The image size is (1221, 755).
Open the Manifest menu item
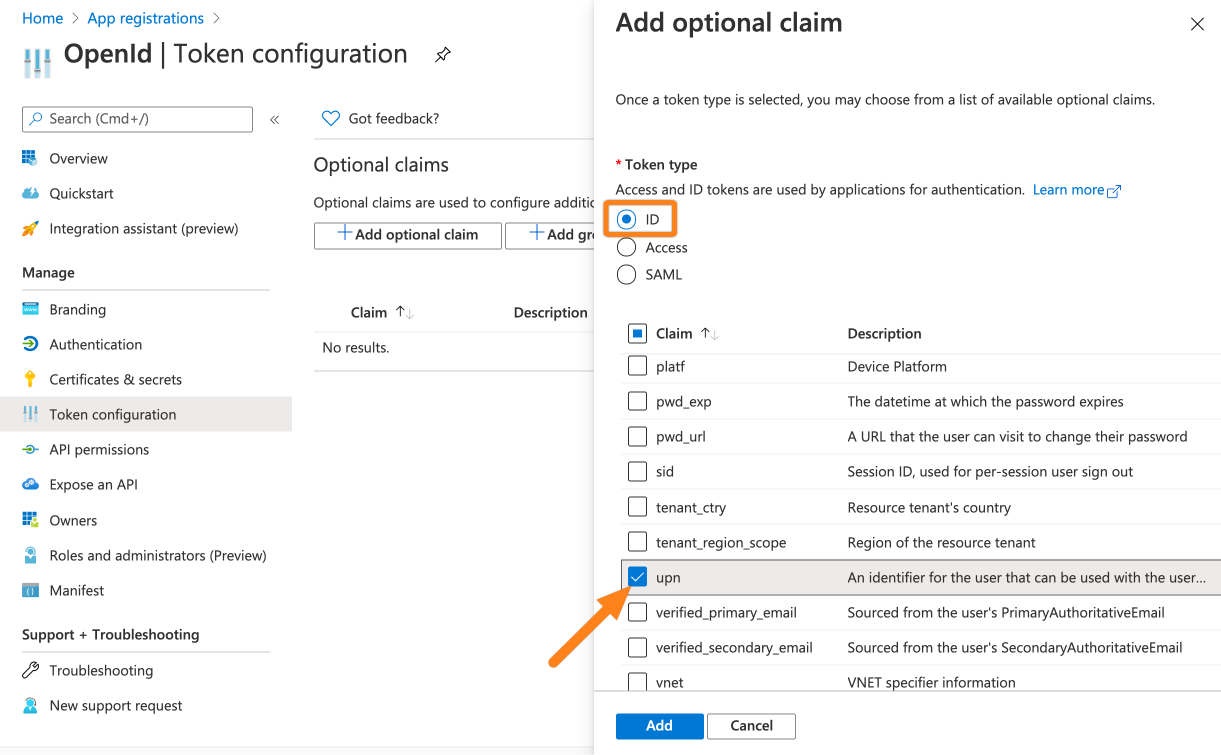pyautogui.click(x=77, y=590)
